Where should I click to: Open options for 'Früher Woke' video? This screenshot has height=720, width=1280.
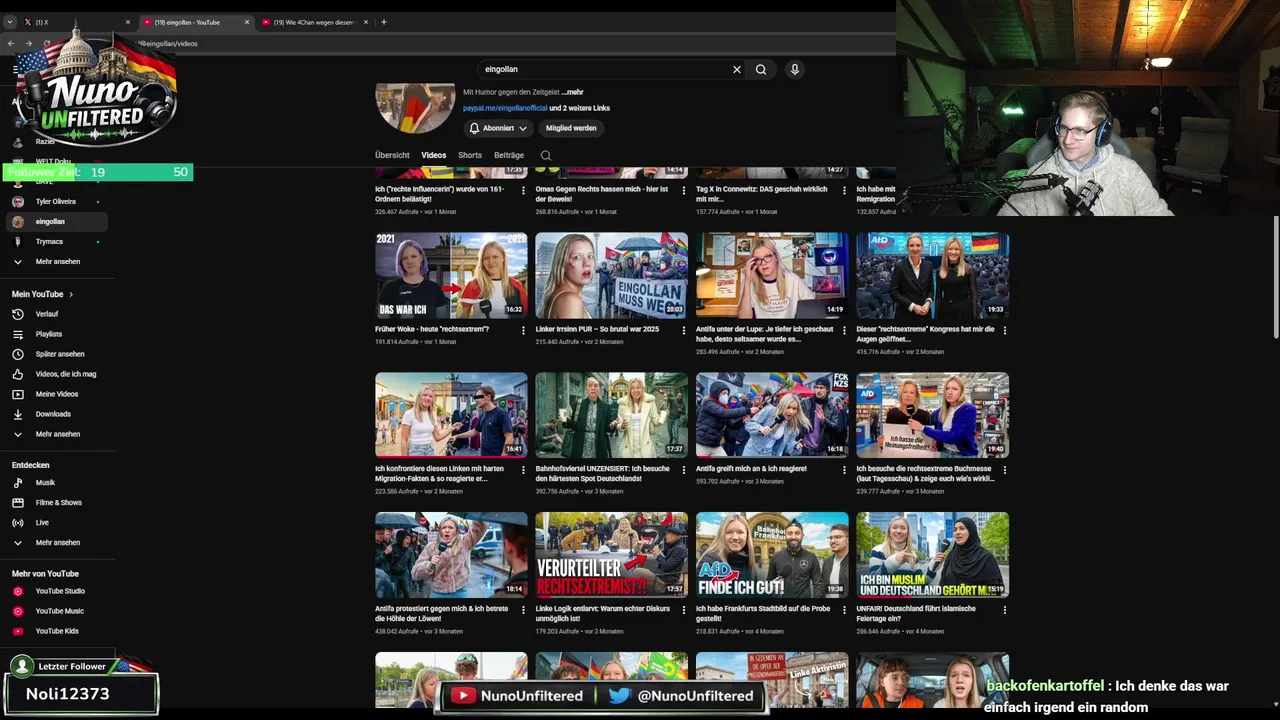(523, 330)
